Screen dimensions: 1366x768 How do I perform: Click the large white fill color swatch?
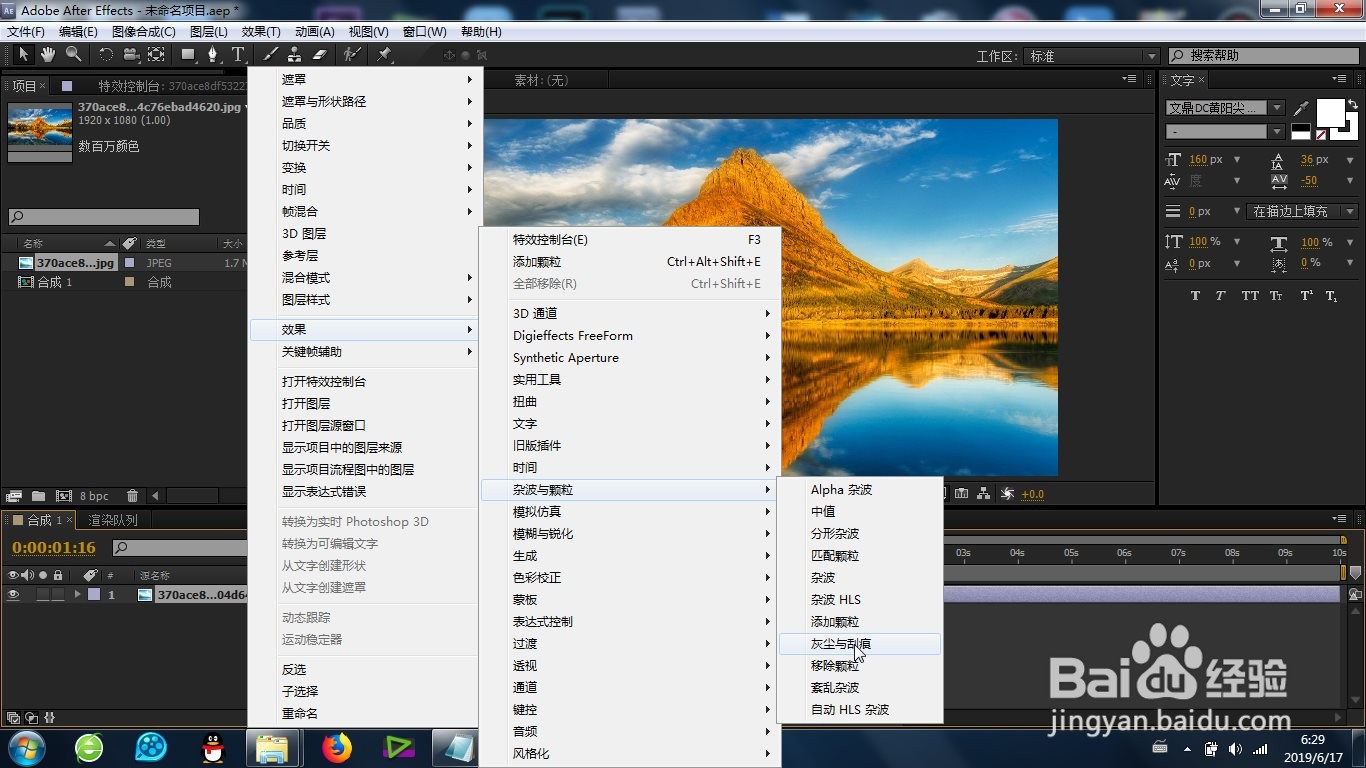[1330, 112]
